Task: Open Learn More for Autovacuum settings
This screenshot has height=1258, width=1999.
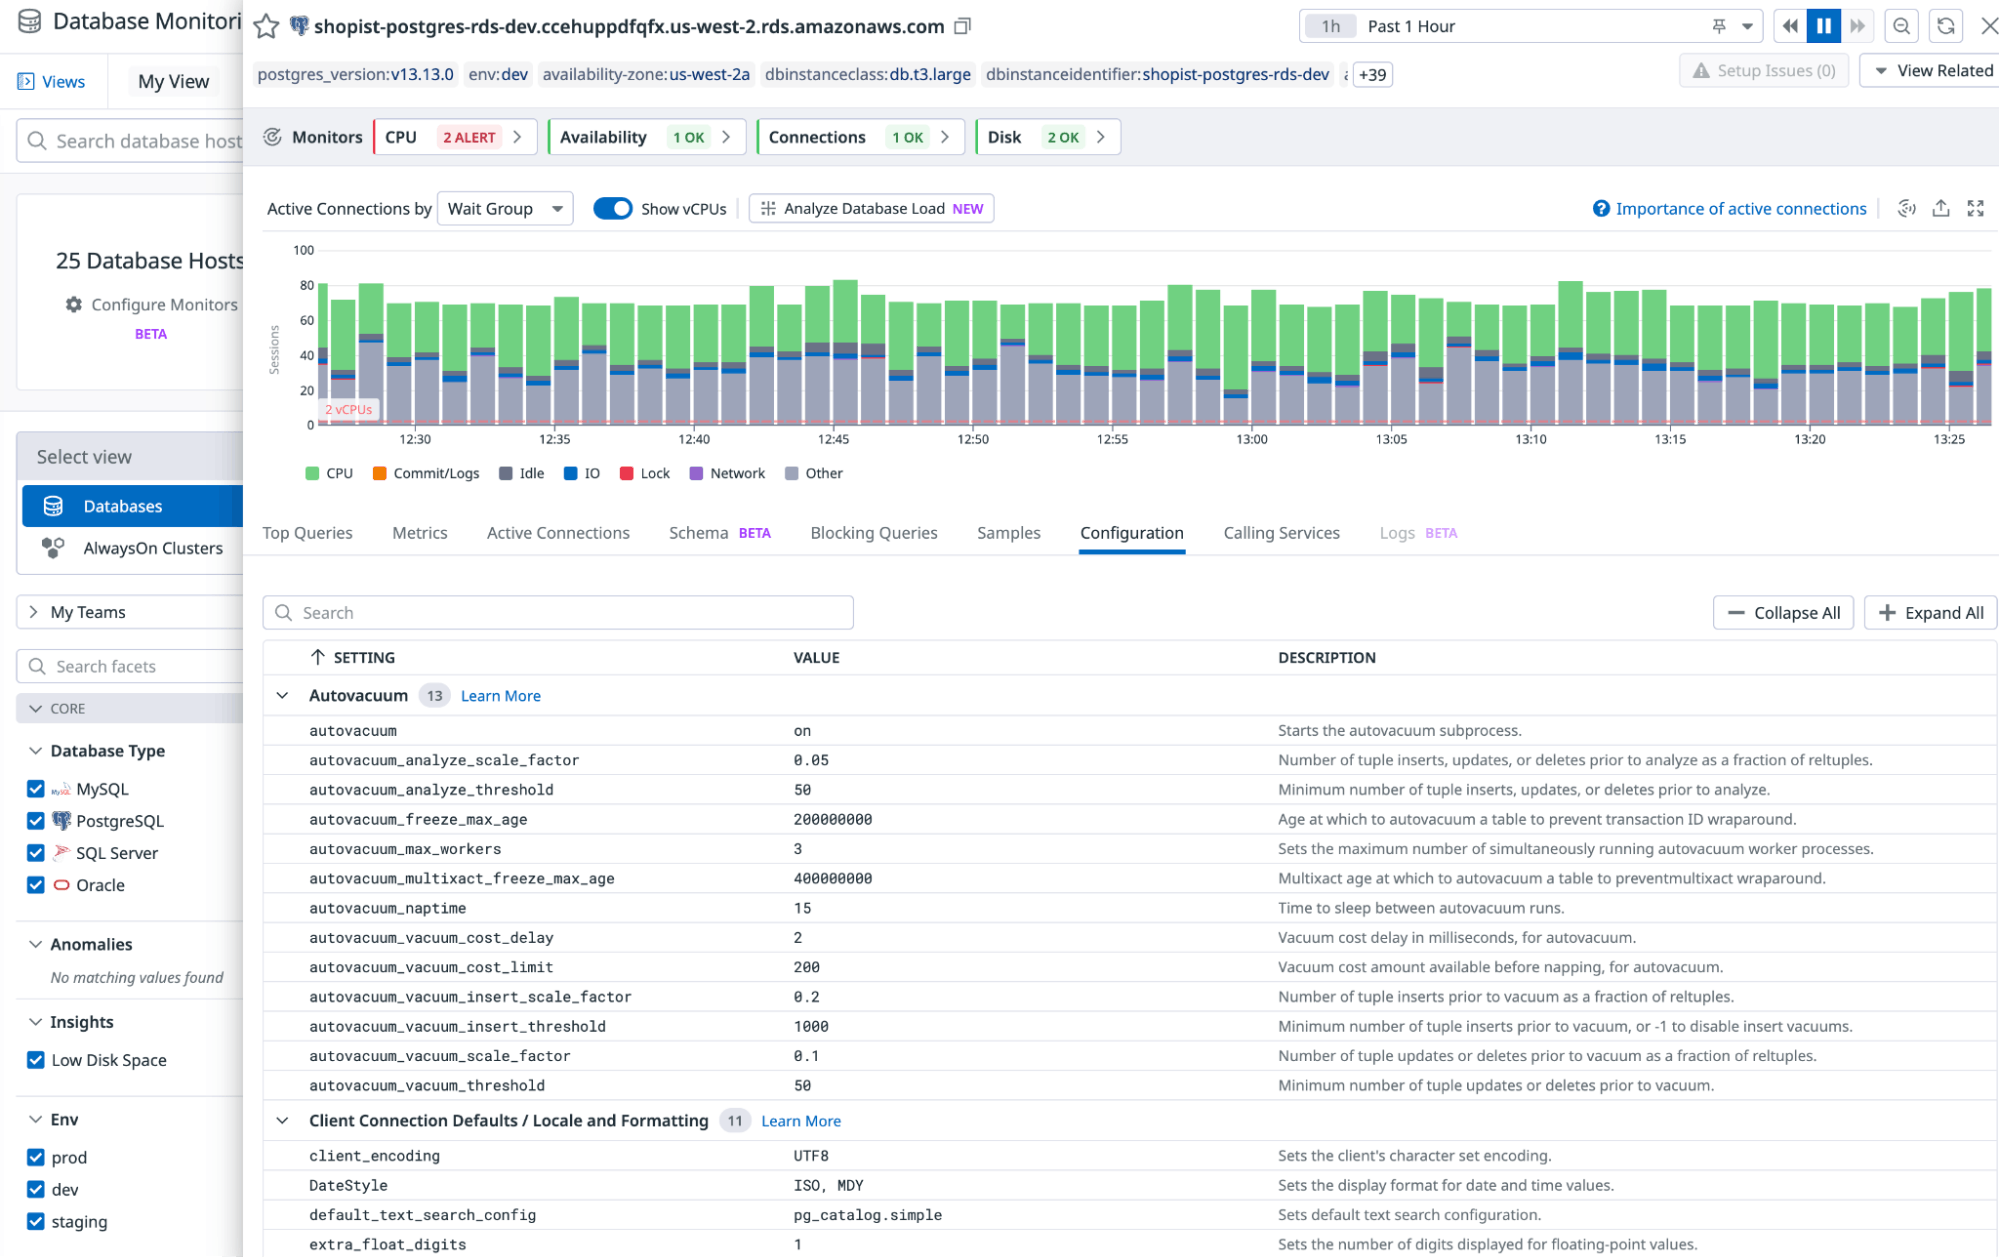Action: 500,695
